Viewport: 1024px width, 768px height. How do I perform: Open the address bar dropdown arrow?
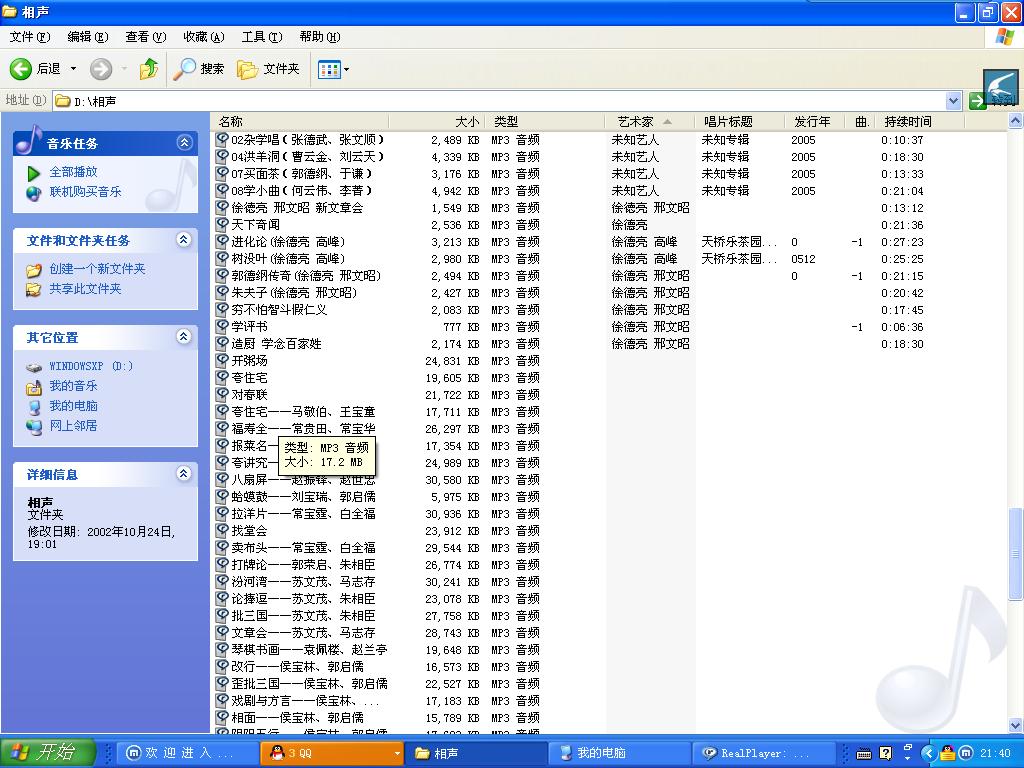pos(954,101)
